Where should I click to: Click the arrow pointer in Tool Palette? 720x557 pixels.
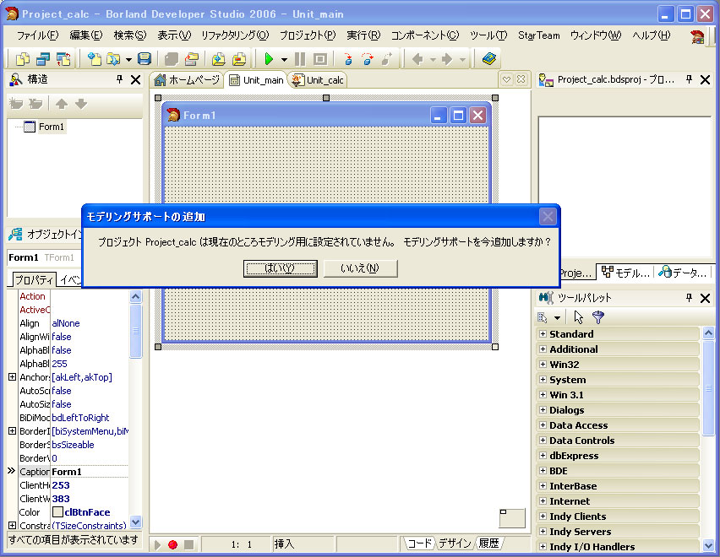pyautogui.click(x=579, y=317)
